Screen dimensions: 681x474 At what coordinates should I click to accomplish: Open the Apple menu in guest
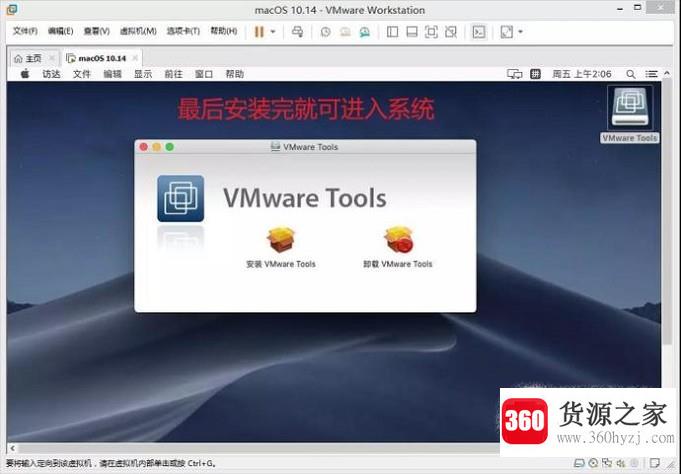pos(25,74)
